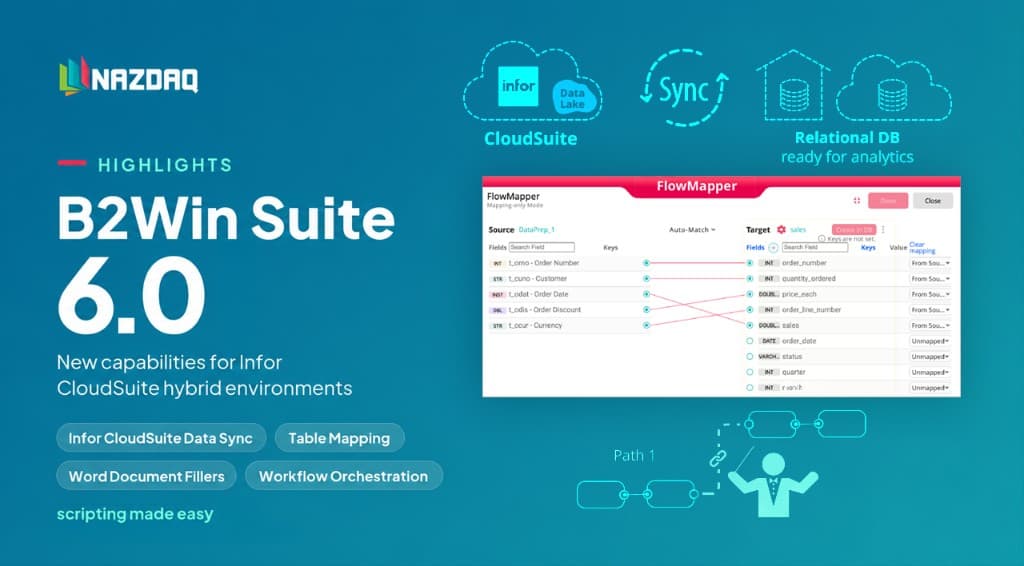This screenshot has height=566, width=1024.
Task: Click the STR type badge of t_ccur Currency
Action: [x=498, y=326]
